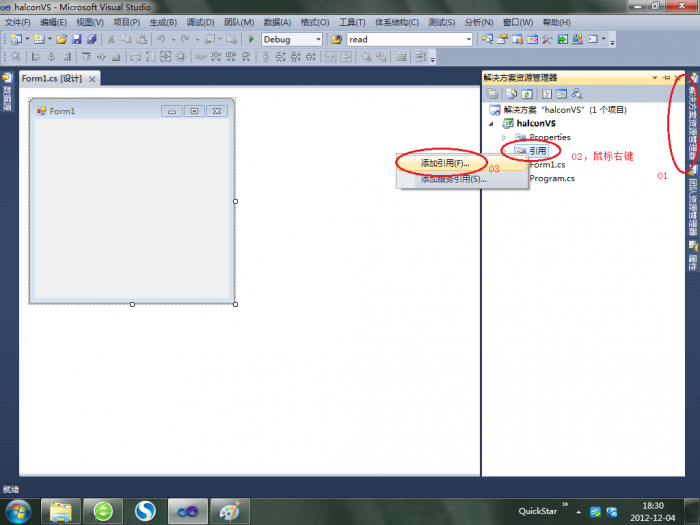Click the Align to Grid layout icon
Screen dimensions: 700x525
point(16,57)
